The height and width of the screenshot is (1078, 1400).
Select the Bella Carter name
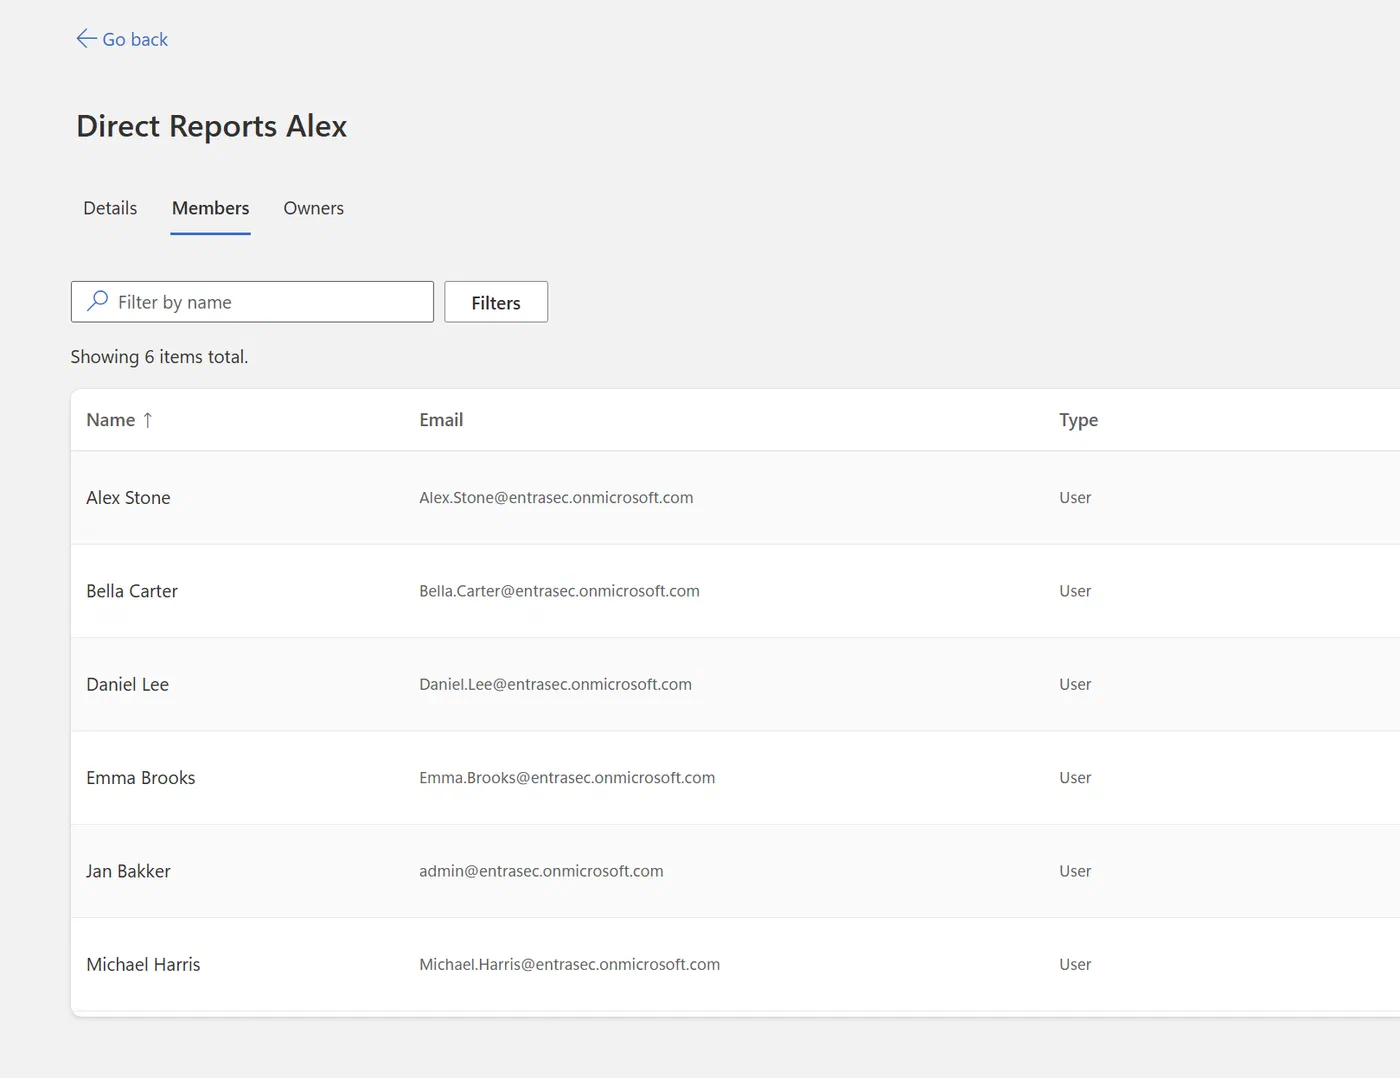tap(132, 591)
